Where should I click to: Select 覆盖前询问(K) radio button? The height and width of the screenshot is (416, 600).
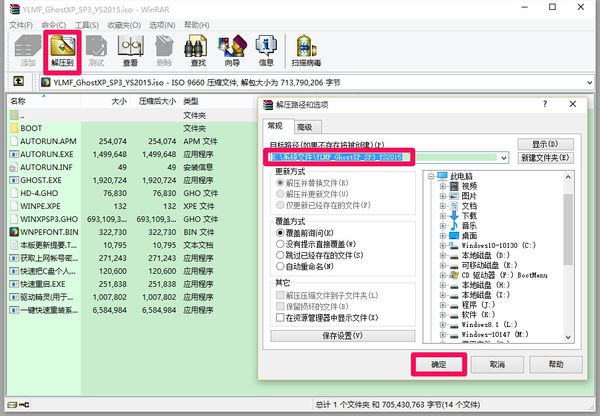point(280,233)
